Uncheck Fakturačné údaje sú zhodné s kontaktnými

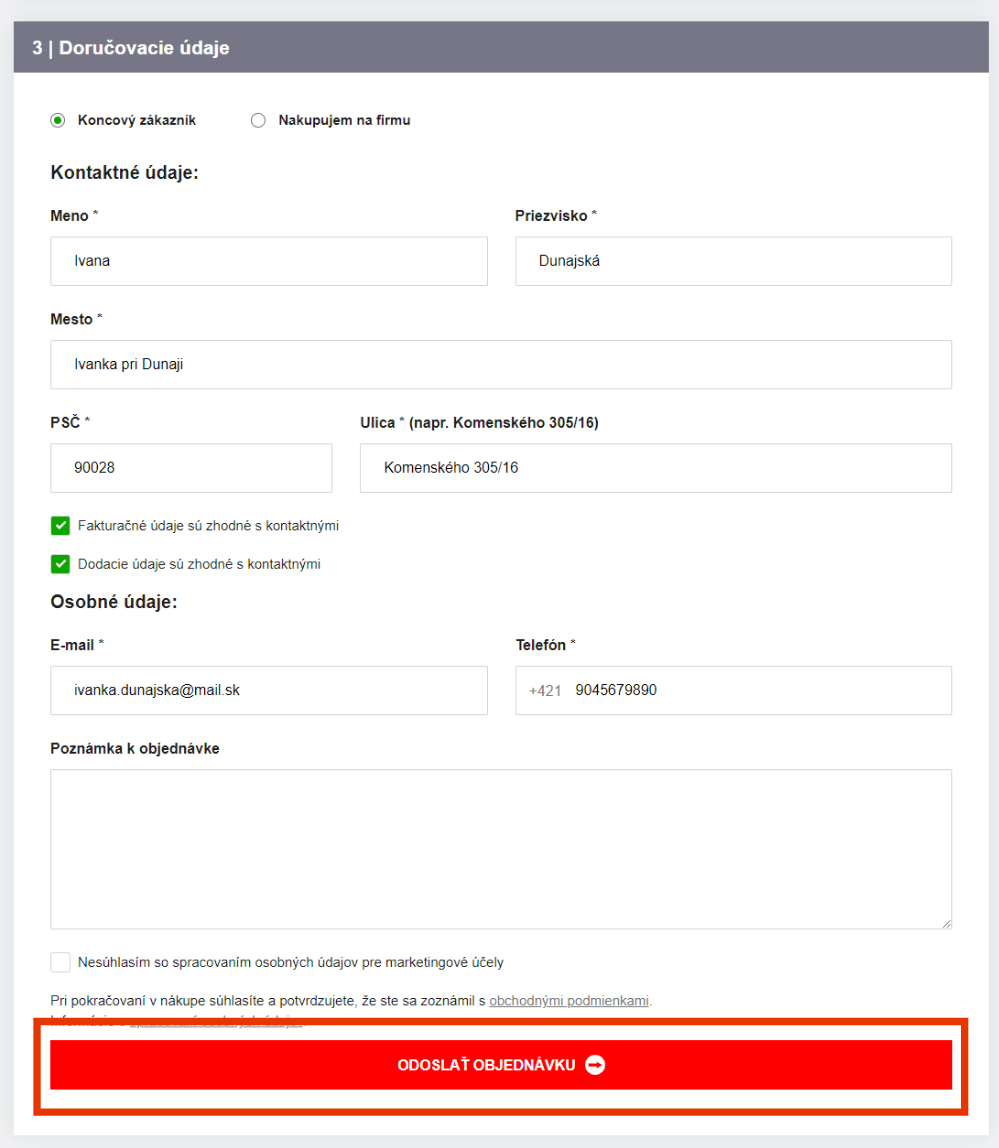(x=61, y=526)
